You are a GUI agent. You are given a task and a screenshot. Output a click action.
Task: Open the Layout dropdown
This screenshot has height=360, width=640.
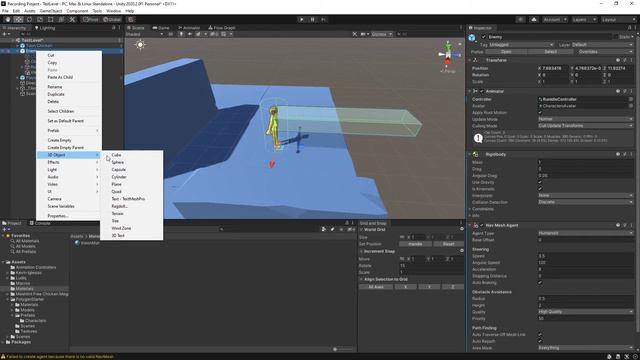click(618, 19)
